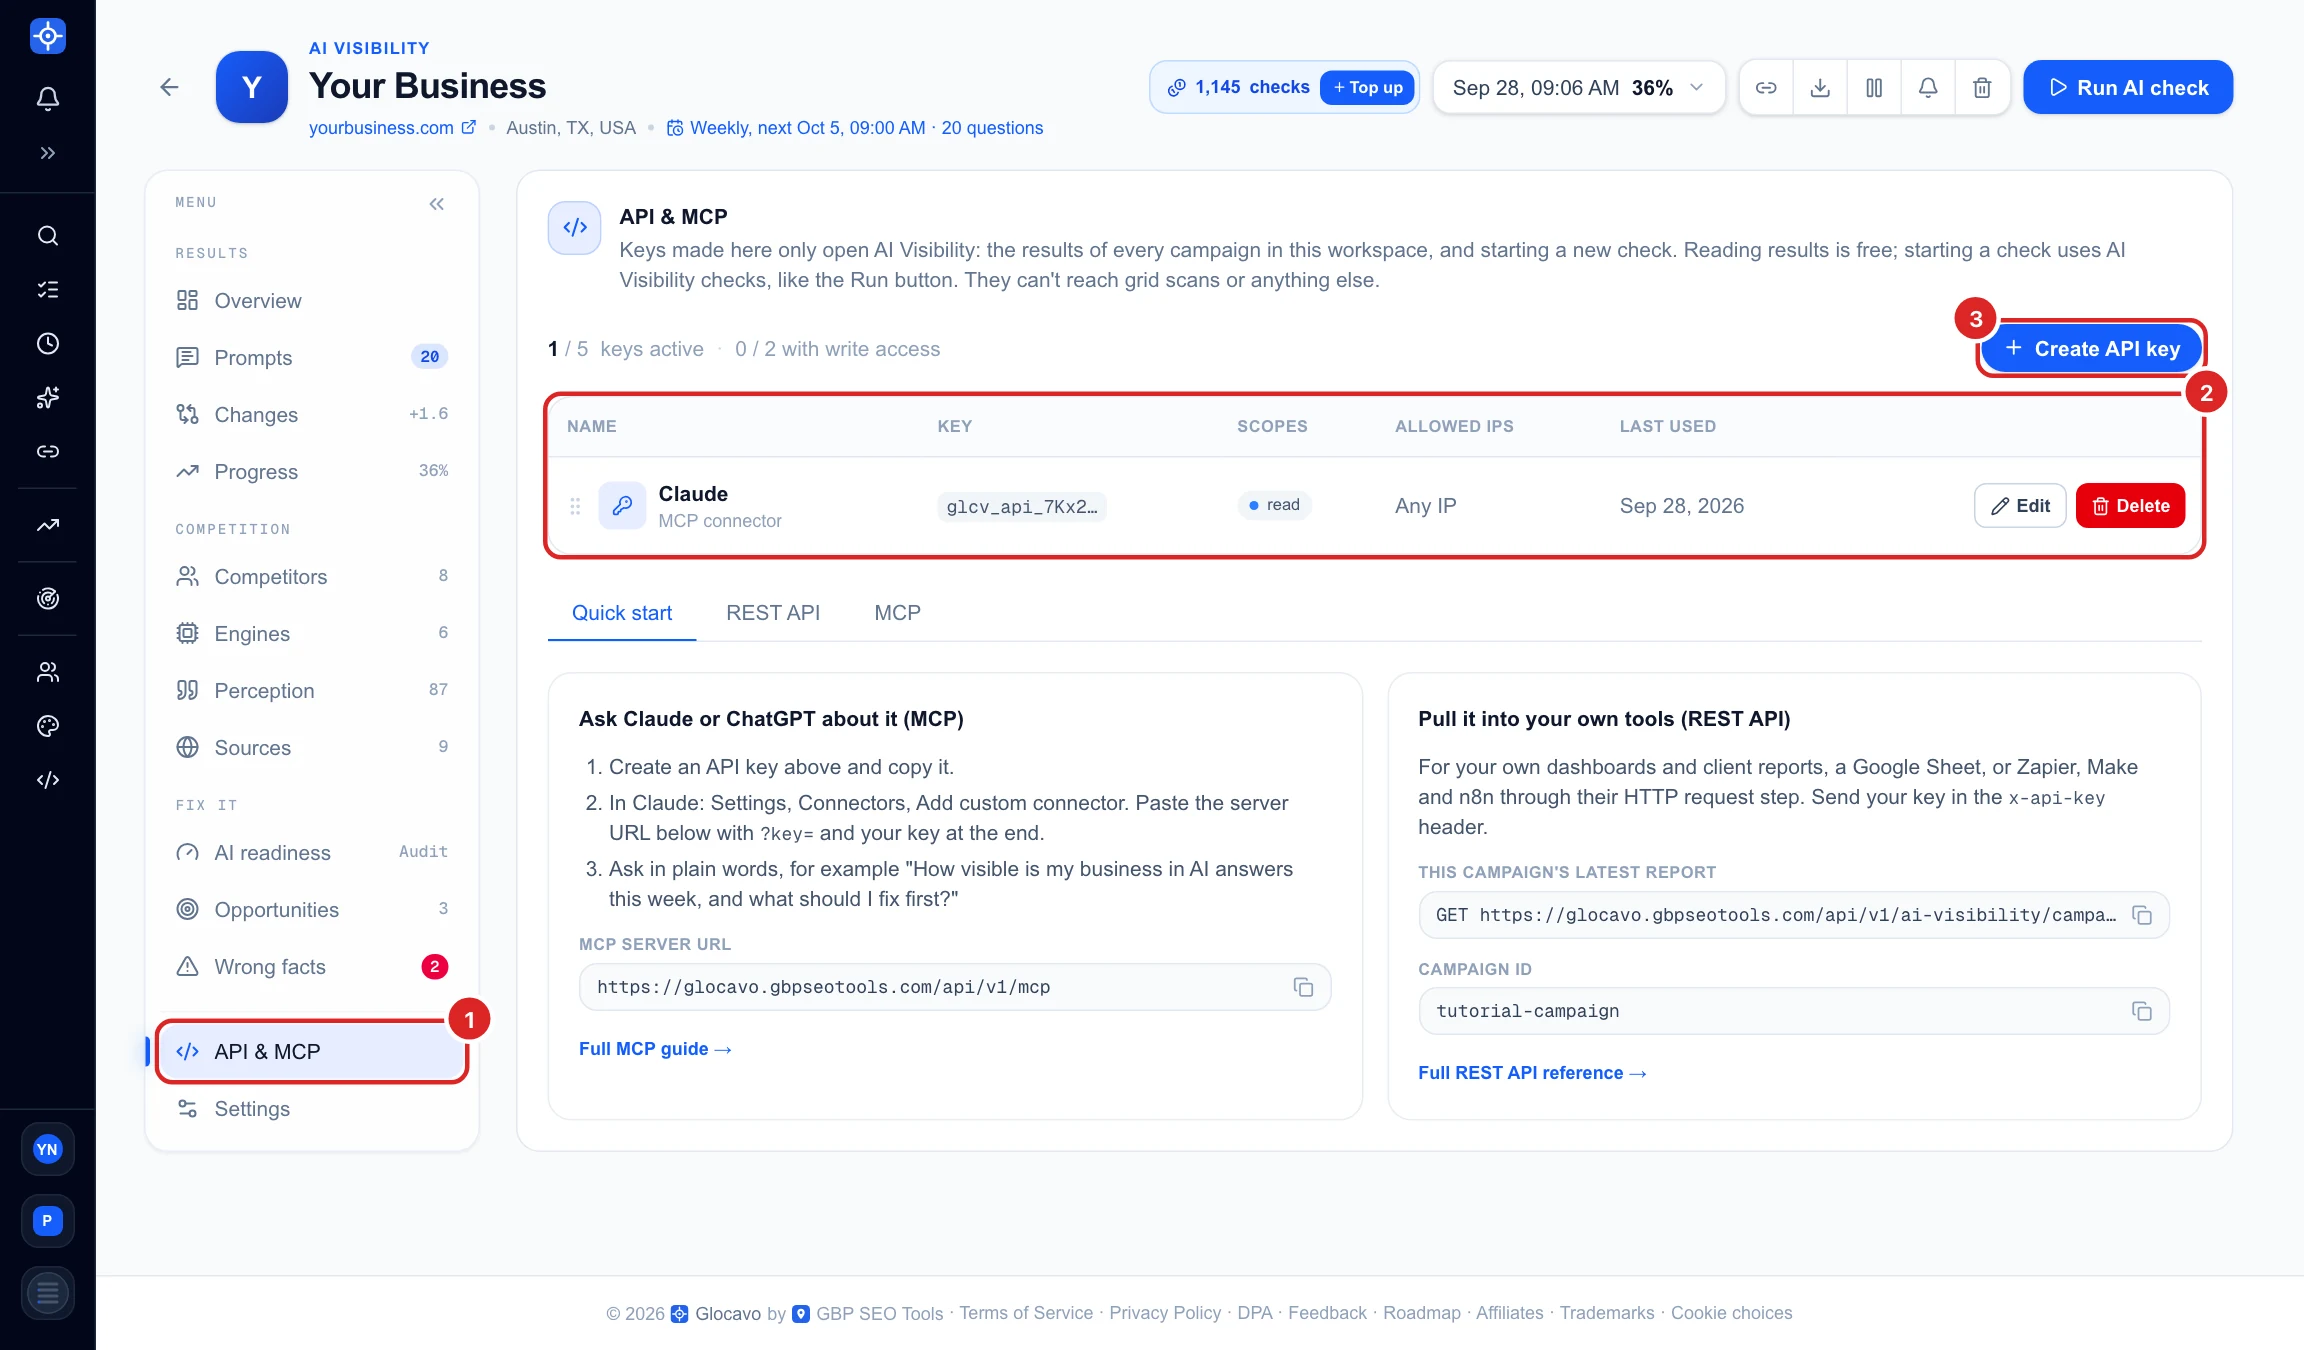
Task: Open the target radar icon in left rail
Action: pos(47,599)
